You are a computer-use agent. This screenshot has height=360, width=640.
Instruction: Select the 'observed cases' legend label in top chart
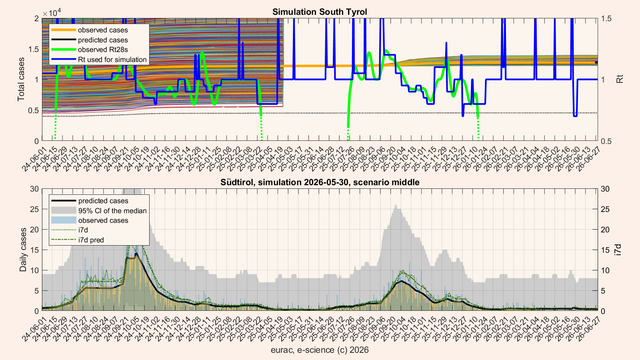click(x=102, y=30)
